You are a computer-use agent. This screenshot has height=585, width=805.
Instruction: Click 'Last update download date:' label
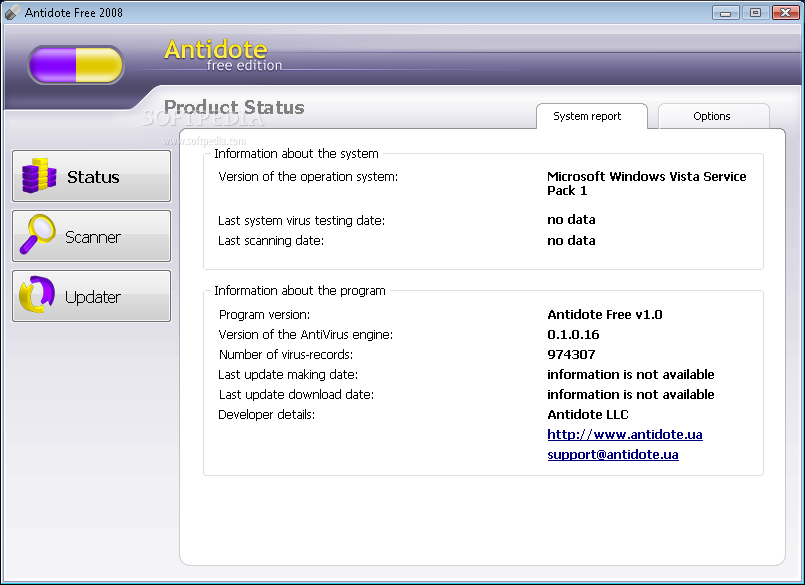click(x=296, y=395)
